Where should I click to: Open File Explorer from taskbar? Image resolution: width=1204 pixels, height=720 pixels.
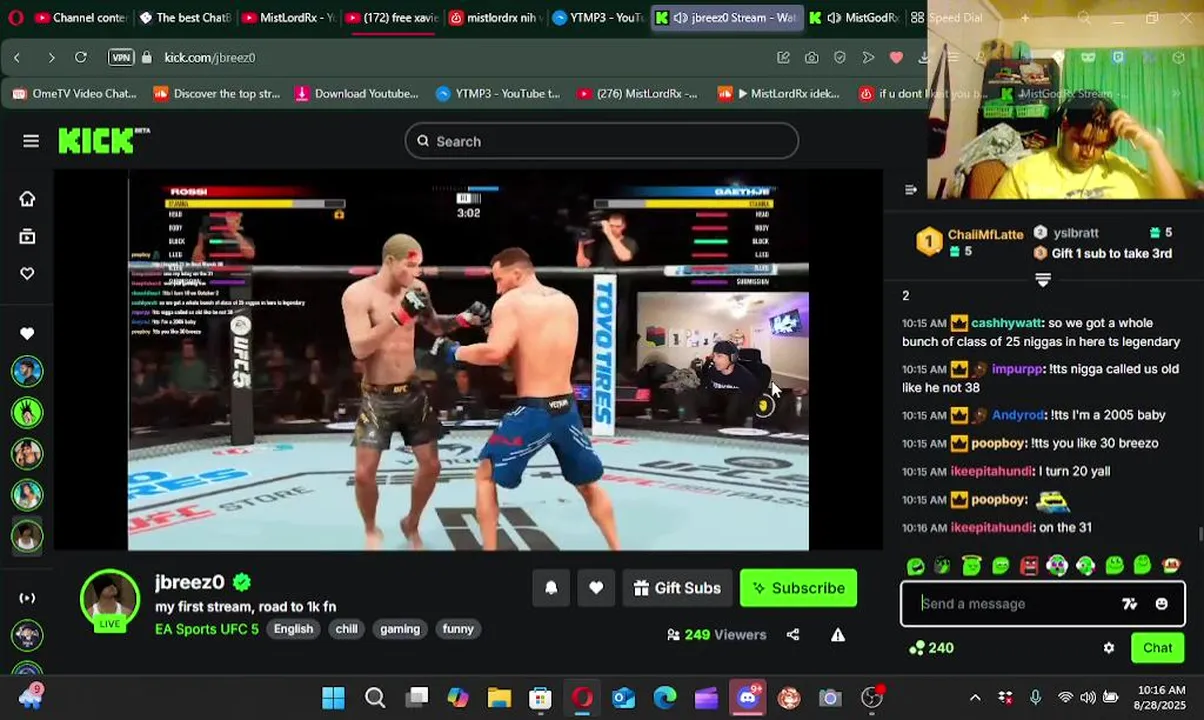499,698
